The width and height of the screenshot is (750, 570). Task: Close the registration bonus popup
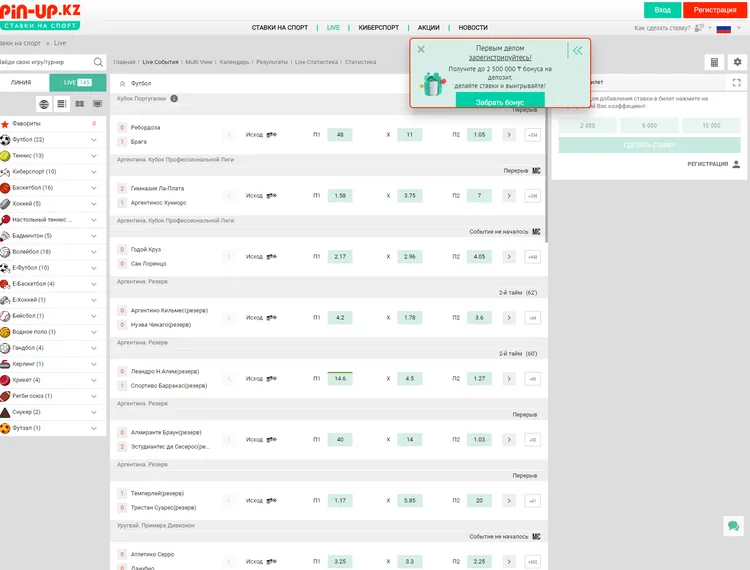(421, 49)
